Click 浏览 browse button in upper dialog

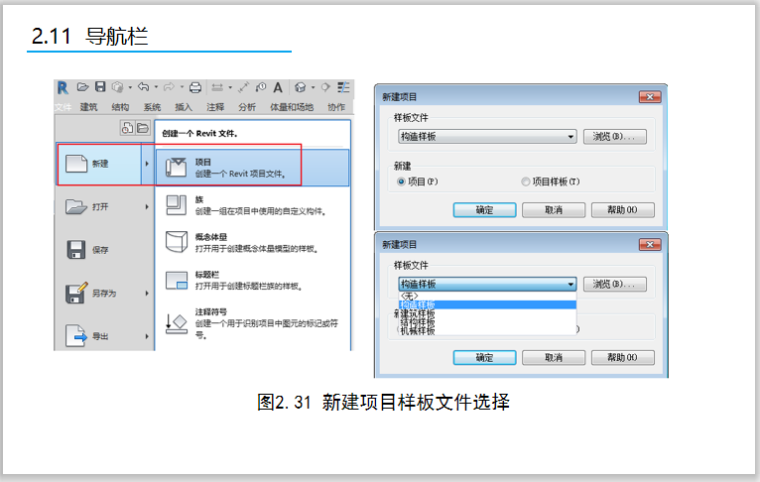pos(614,136)
